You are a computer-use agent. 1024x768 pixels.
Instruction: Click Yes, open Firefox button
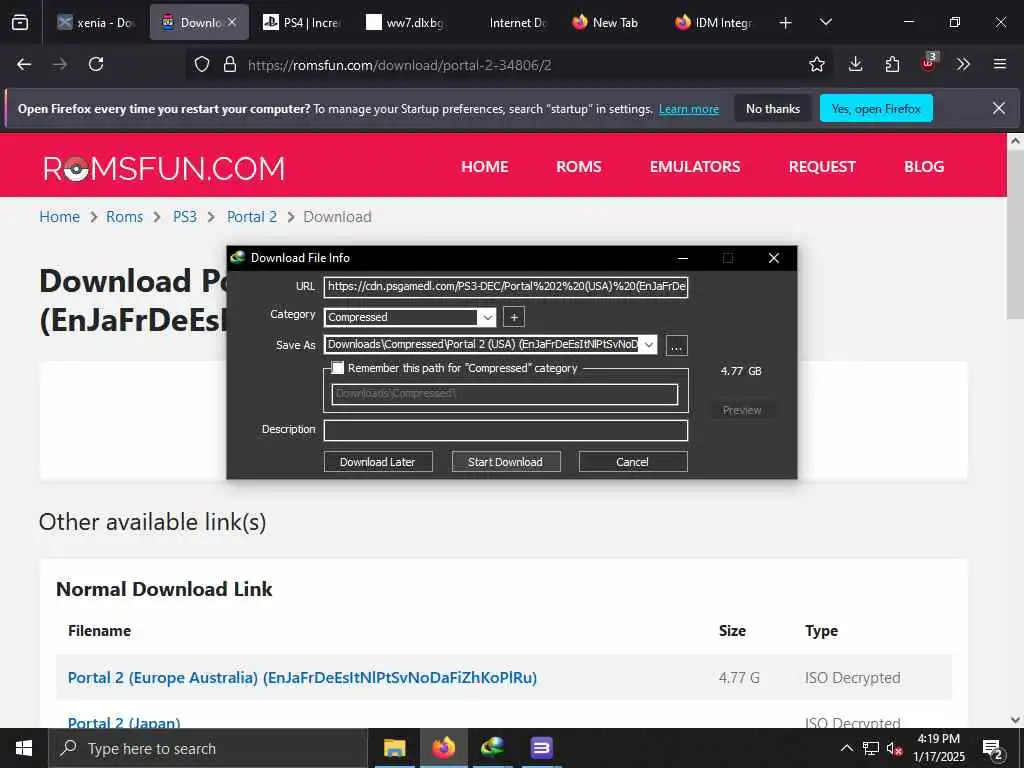pyautogui.click(x=876, y=108)
